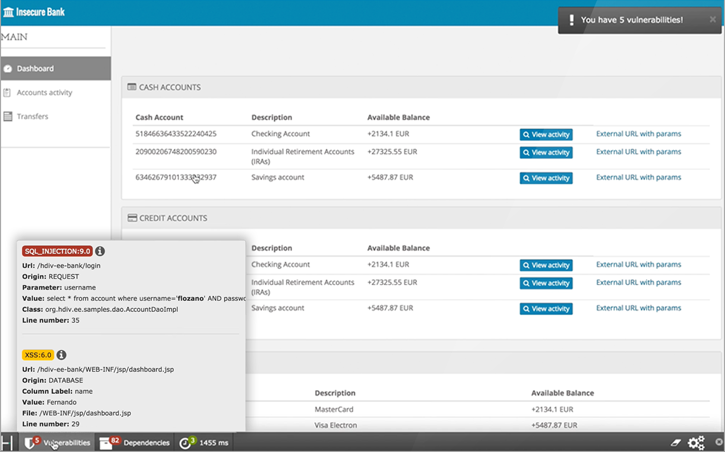View activity for Credit Savings account
Image resolution: width=725 pixels, height=452 pixels.
[x=546, y=309]
